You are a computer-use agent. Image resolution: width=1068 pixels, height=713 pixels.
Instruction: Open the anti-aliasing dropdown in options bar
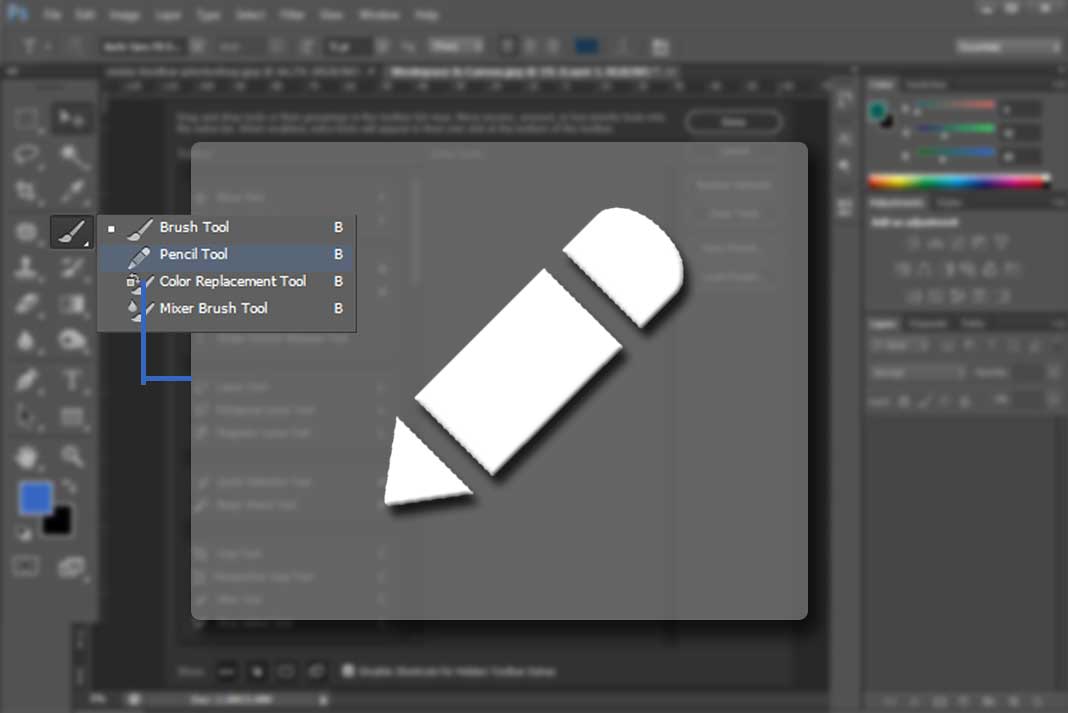pos(456,46)
